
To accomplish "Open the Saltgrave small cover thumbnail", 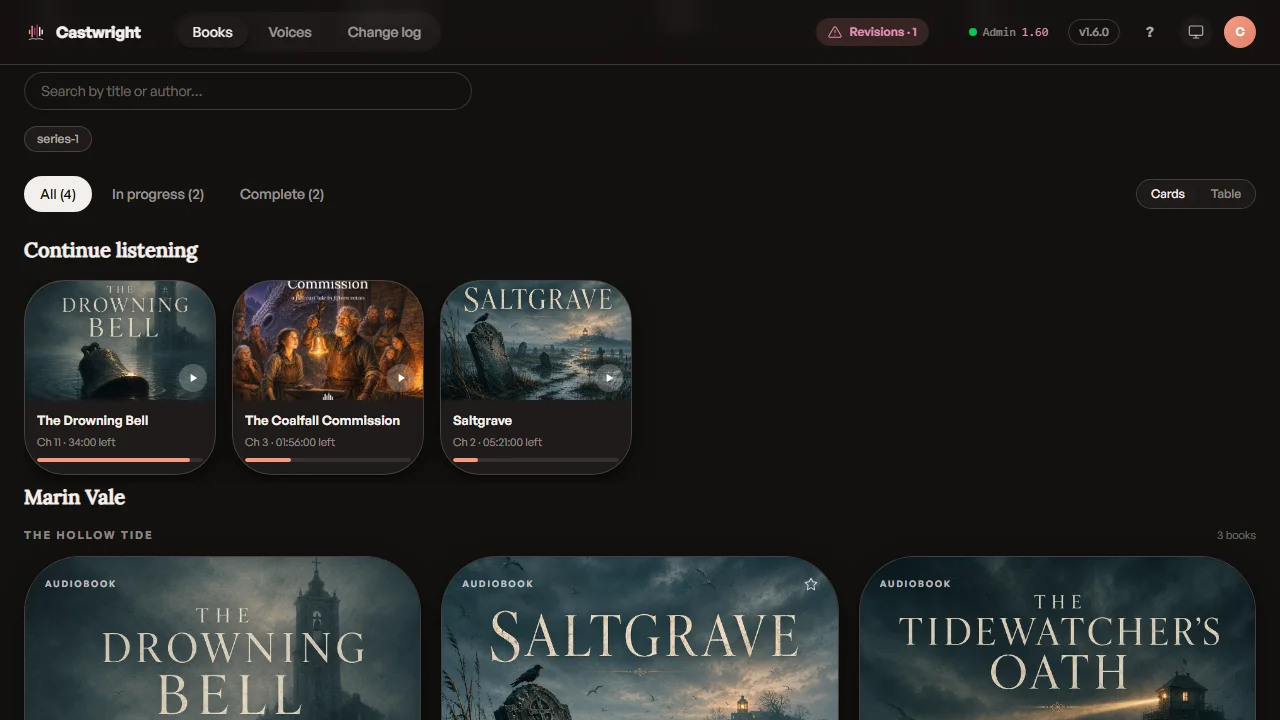I will 536,341.
